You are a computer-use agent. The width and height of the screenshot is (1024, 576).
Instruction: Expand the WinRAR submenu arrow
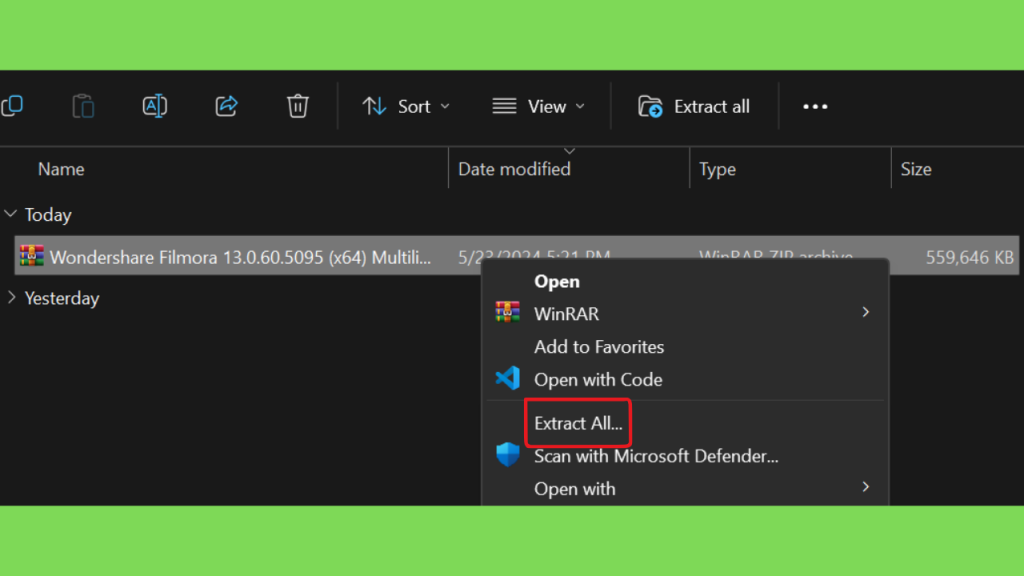pyautogui.click(x=865, y=312)
